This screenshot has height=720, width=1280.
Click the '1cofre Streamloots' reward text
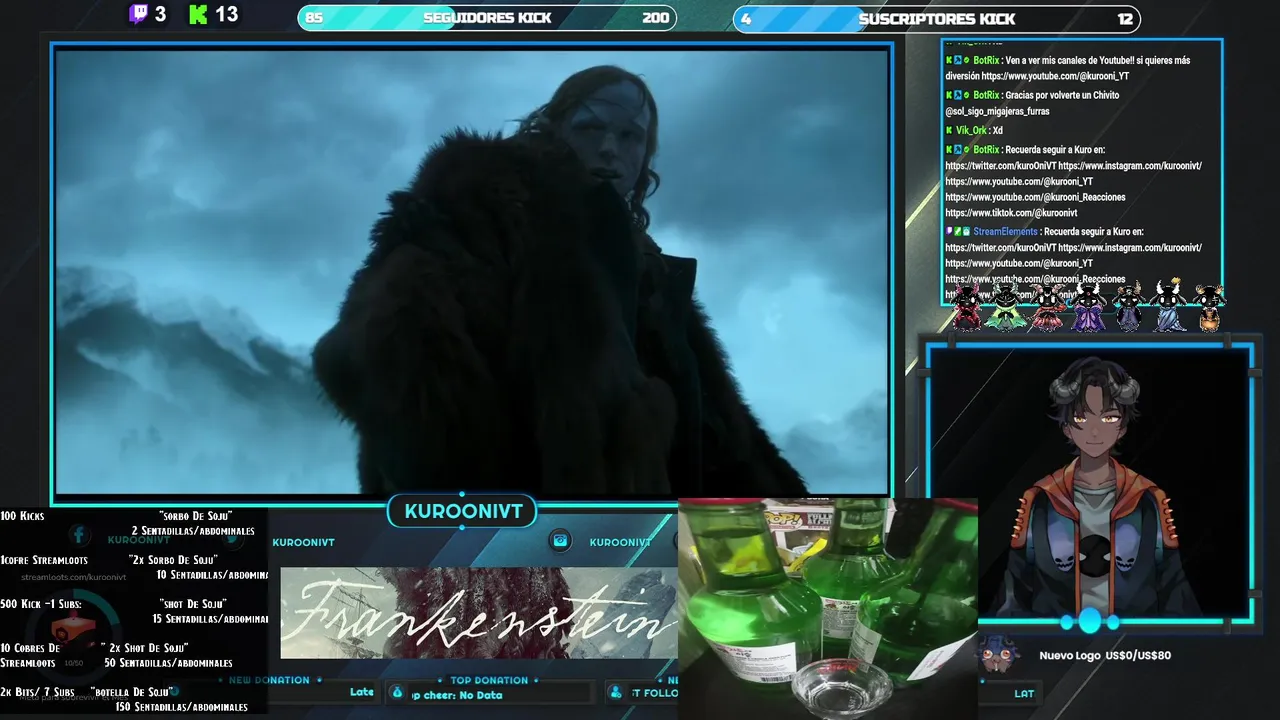pos(44,560)
